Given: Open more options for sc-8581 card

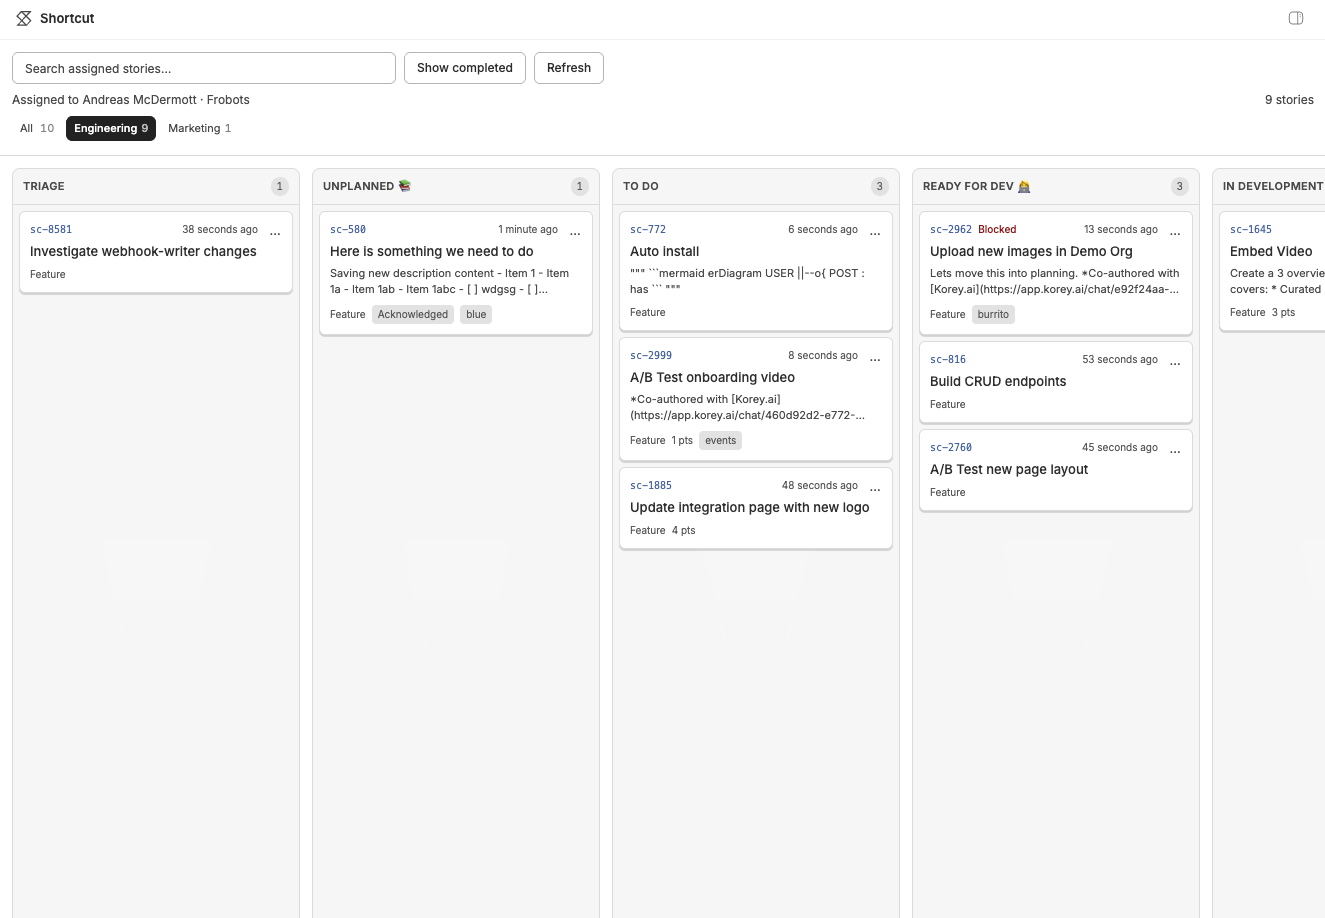Looking at the screenshot, I should [275, 231].
